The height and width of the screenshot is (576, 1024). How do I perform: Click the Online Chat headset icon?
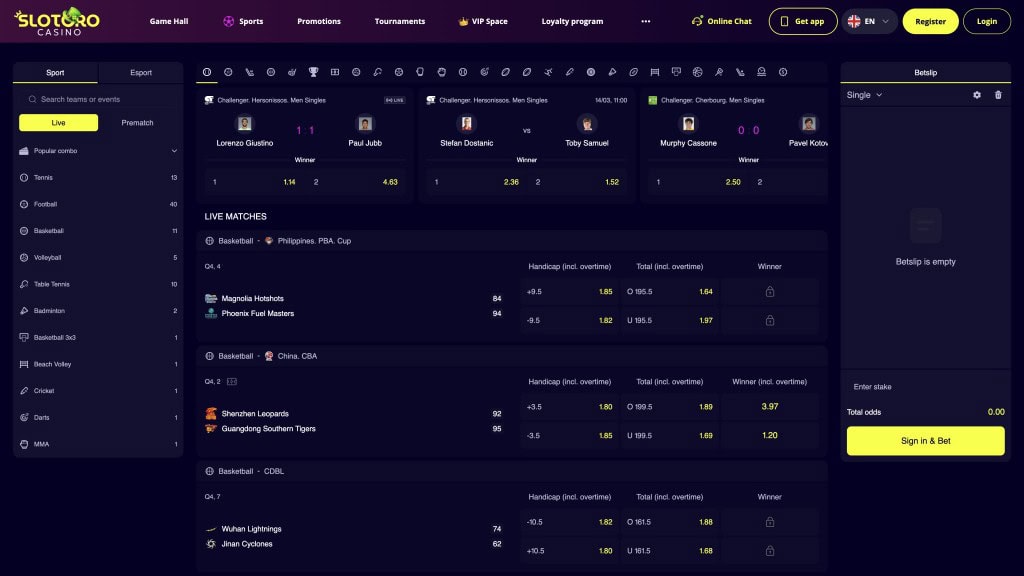click(697, 21)
